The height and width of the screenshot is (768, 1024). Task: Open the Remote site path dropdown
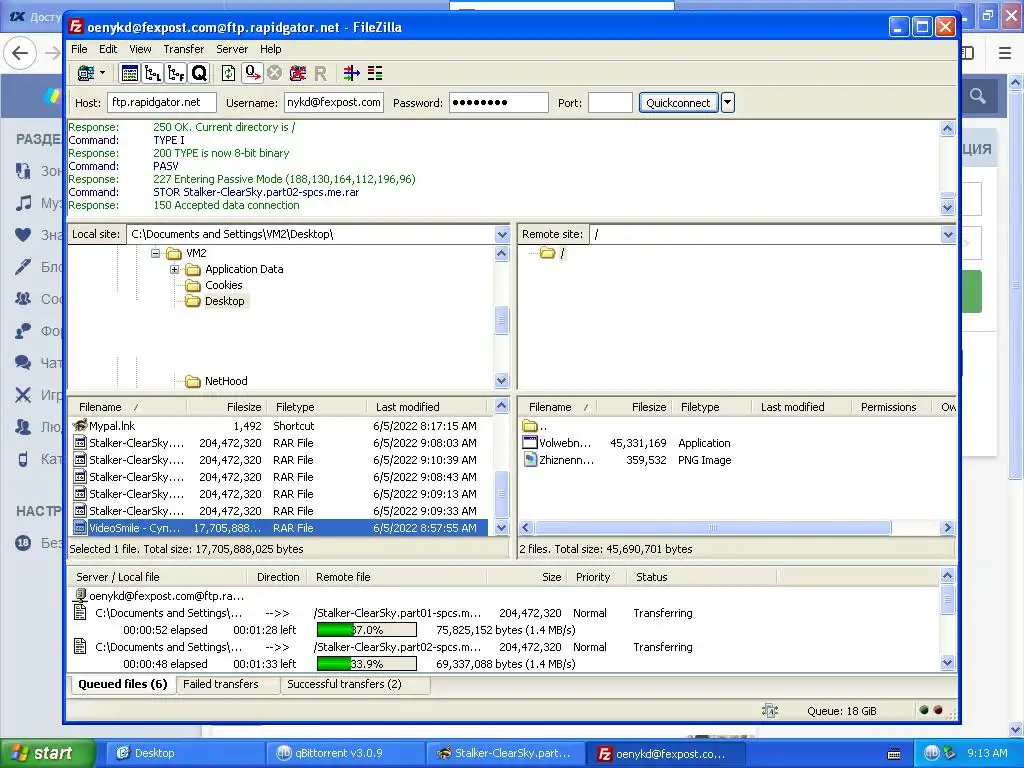pyautogui.click(x=948, y=234)
